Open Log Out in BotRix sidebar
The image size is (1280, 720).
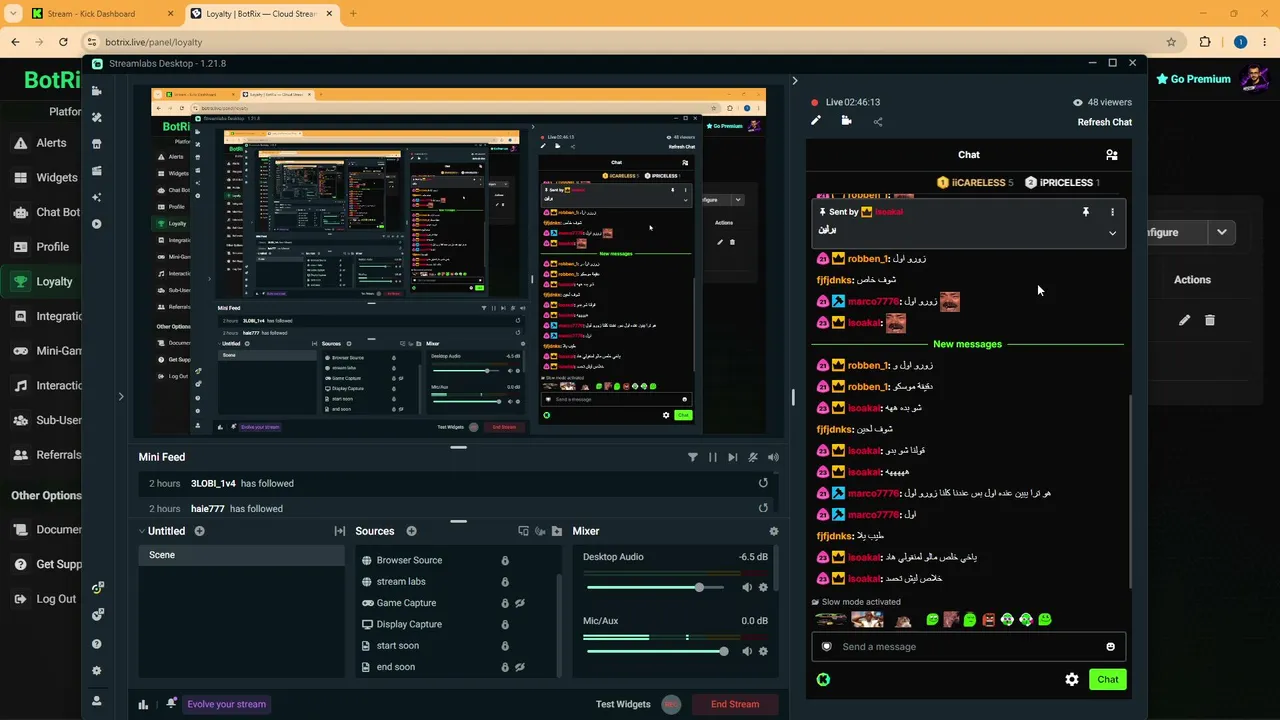coord(45,599)
